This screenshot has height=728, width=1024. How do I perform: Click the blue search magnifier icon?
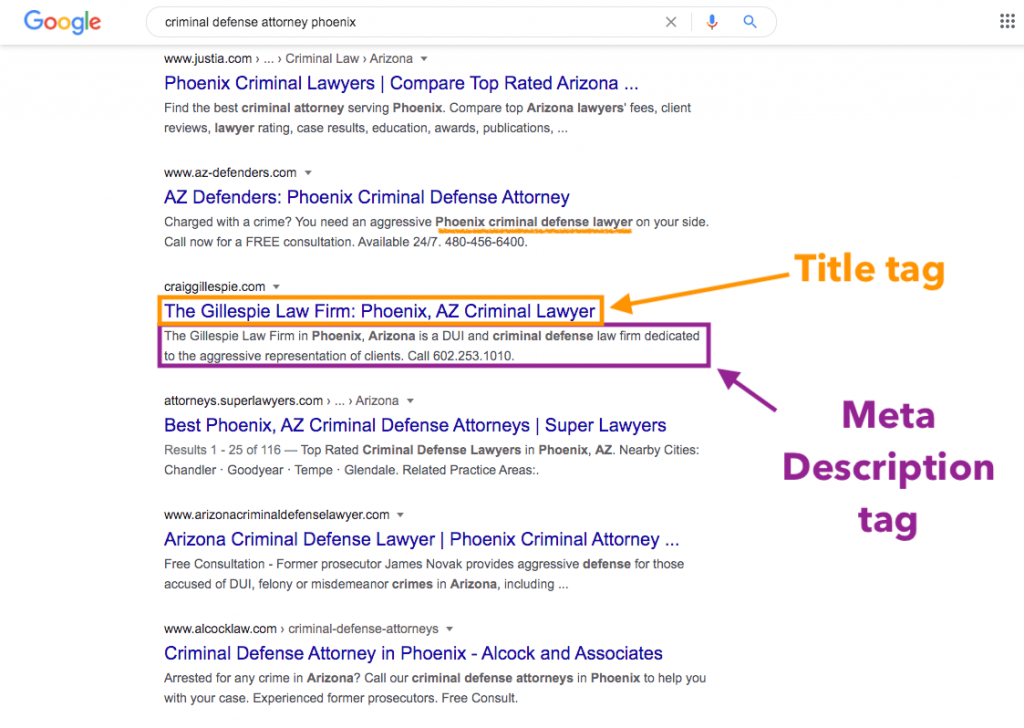click(750, 22)
